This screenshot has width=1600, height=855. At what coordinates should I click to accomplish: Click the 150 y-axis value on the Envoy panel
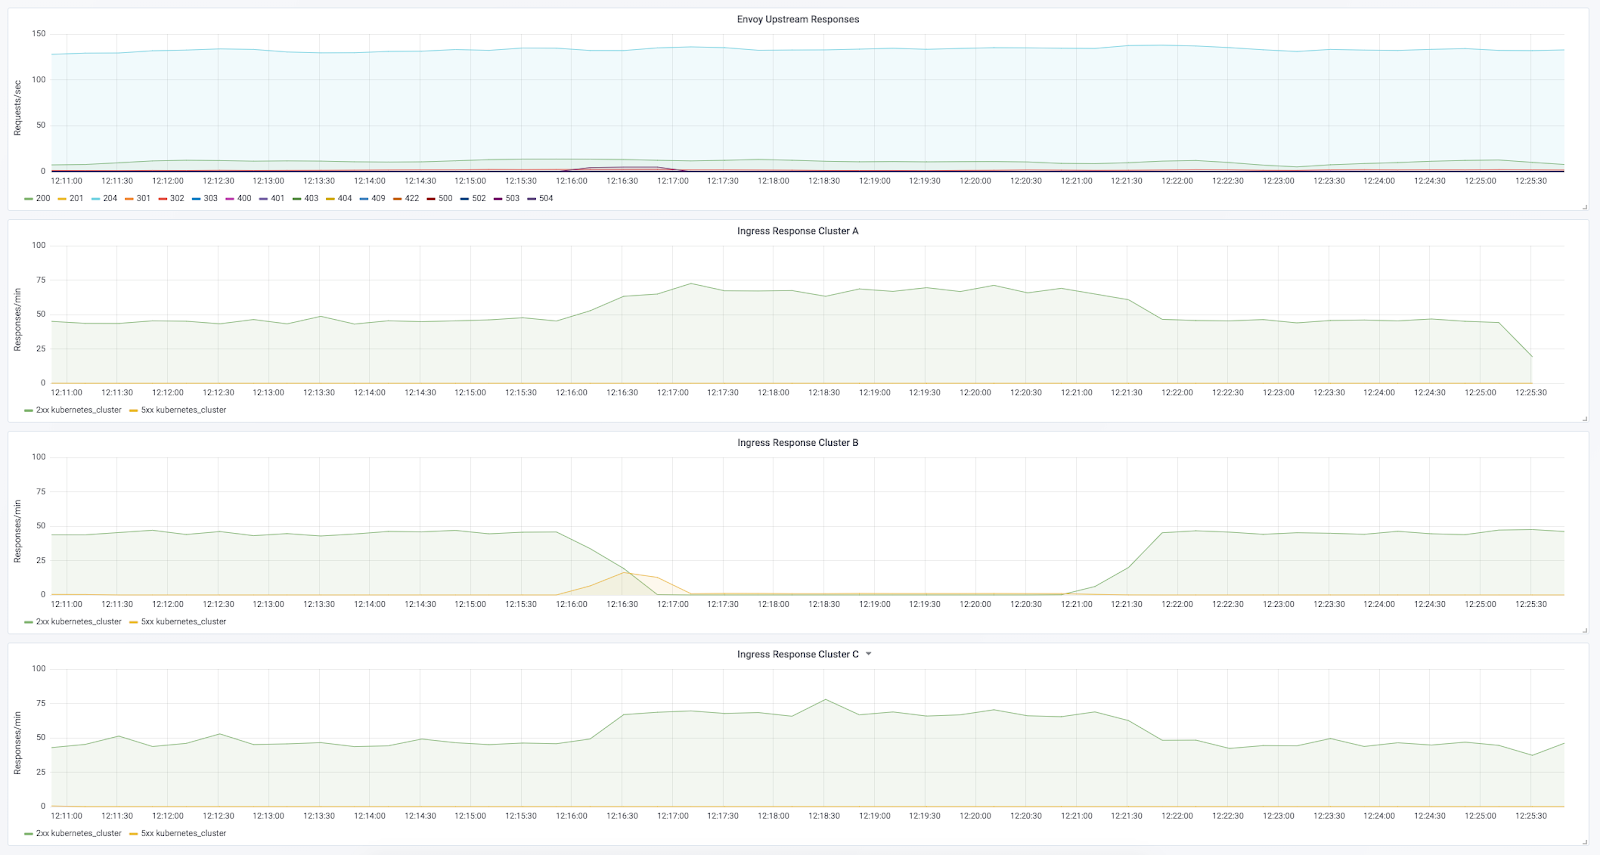(39, 34)
